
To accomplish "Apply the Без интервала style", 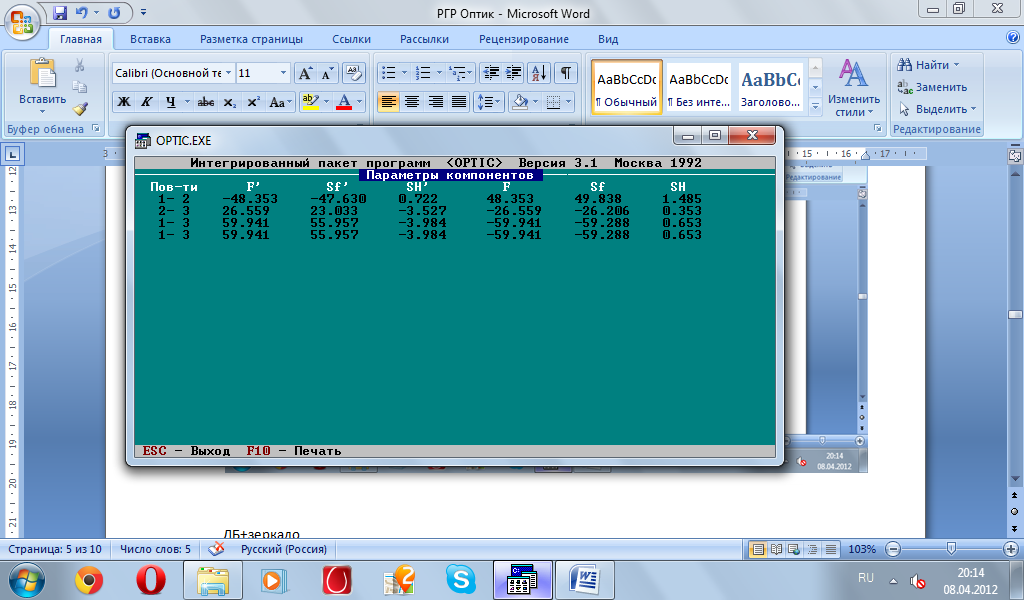I will click(x=699, y=87).
